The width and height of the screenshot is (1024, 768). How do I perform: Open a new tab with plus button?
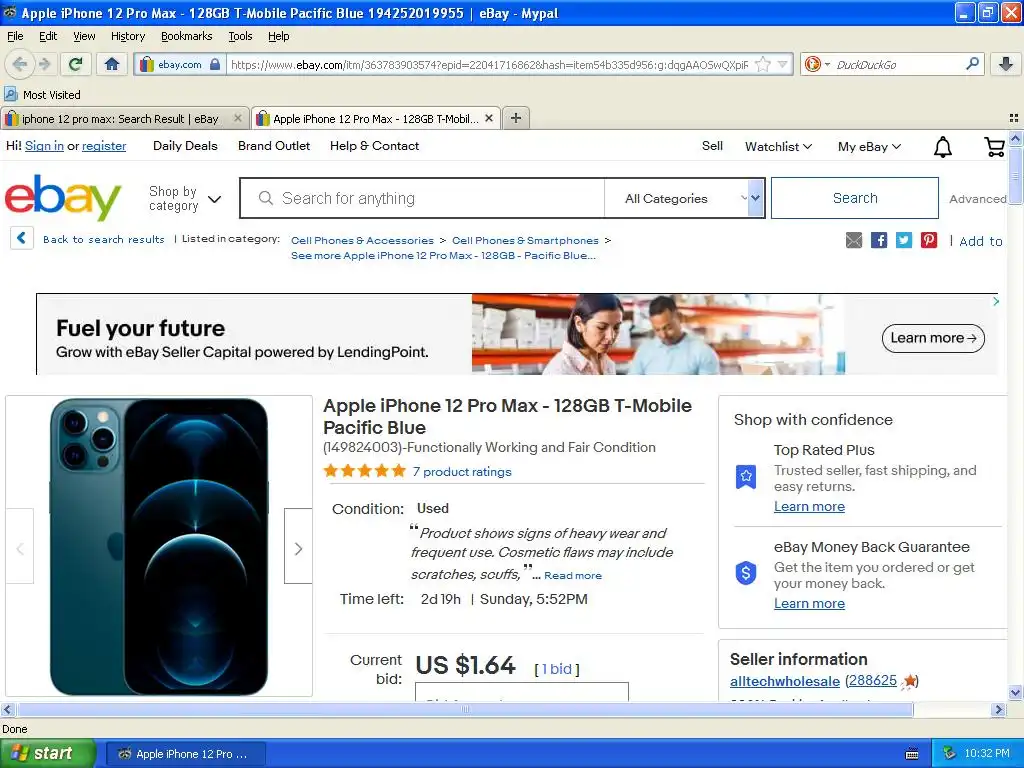tap(516, 118)
